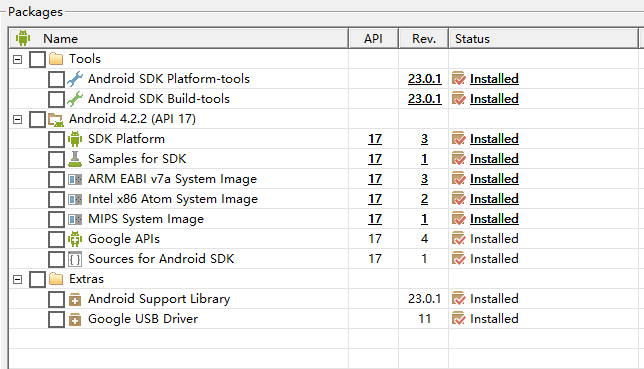Sort by the Rev. column header

pyautogui.click(x=424, y=38)
